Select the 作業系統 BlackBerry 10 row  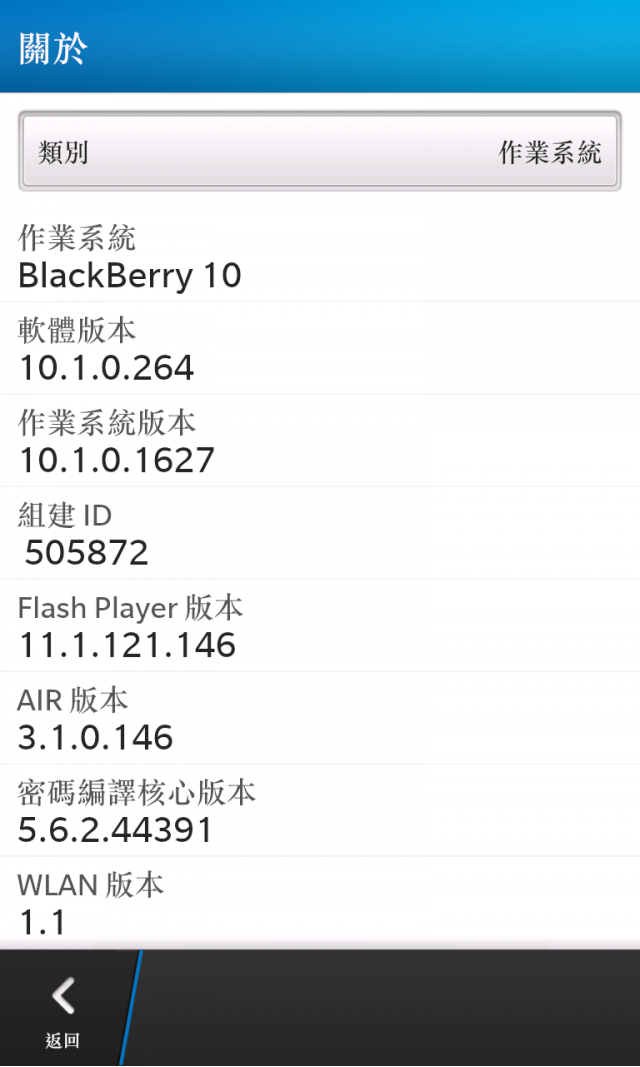point(320,257)
